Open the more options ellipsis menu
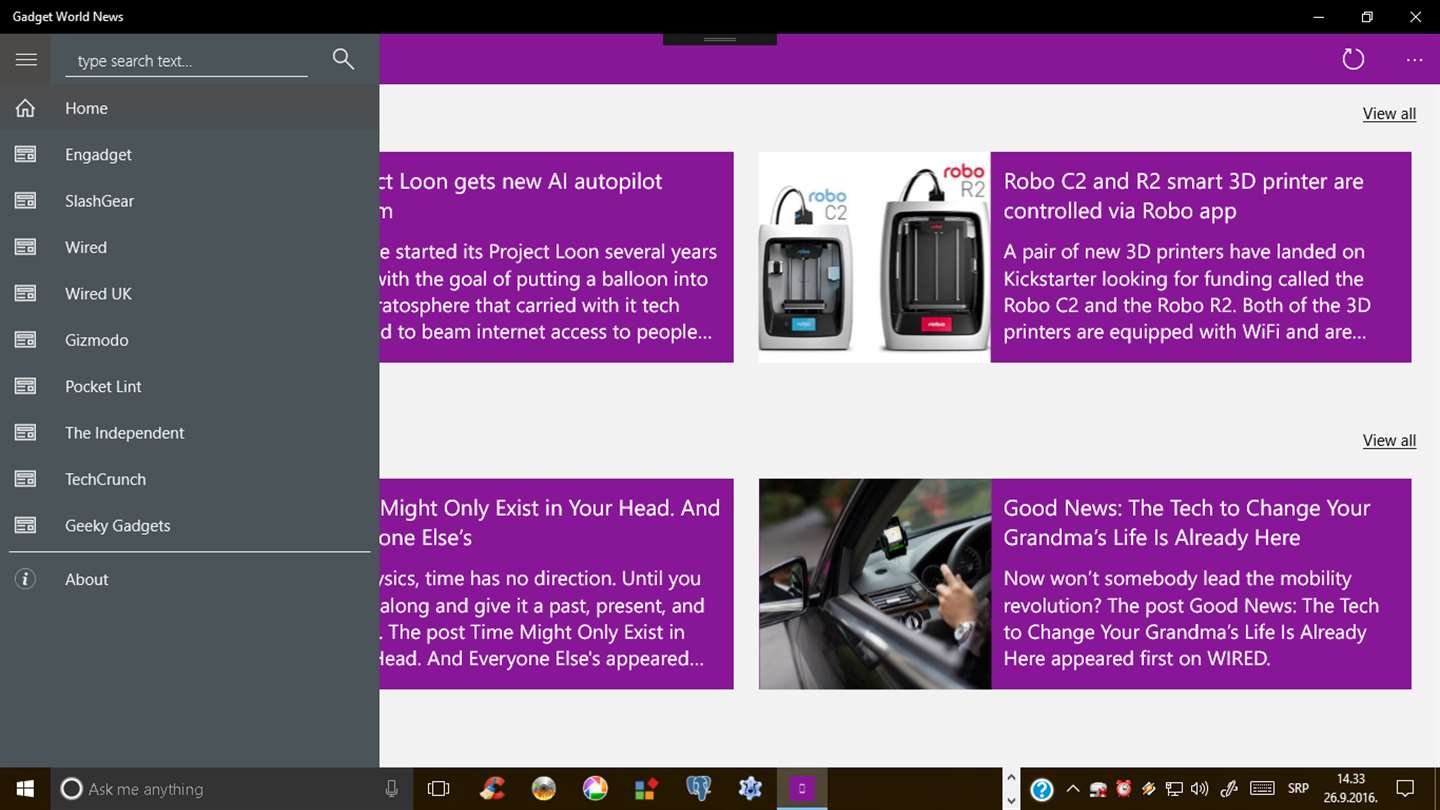This screenshot has height=810, width=1440. point(1414,60)
